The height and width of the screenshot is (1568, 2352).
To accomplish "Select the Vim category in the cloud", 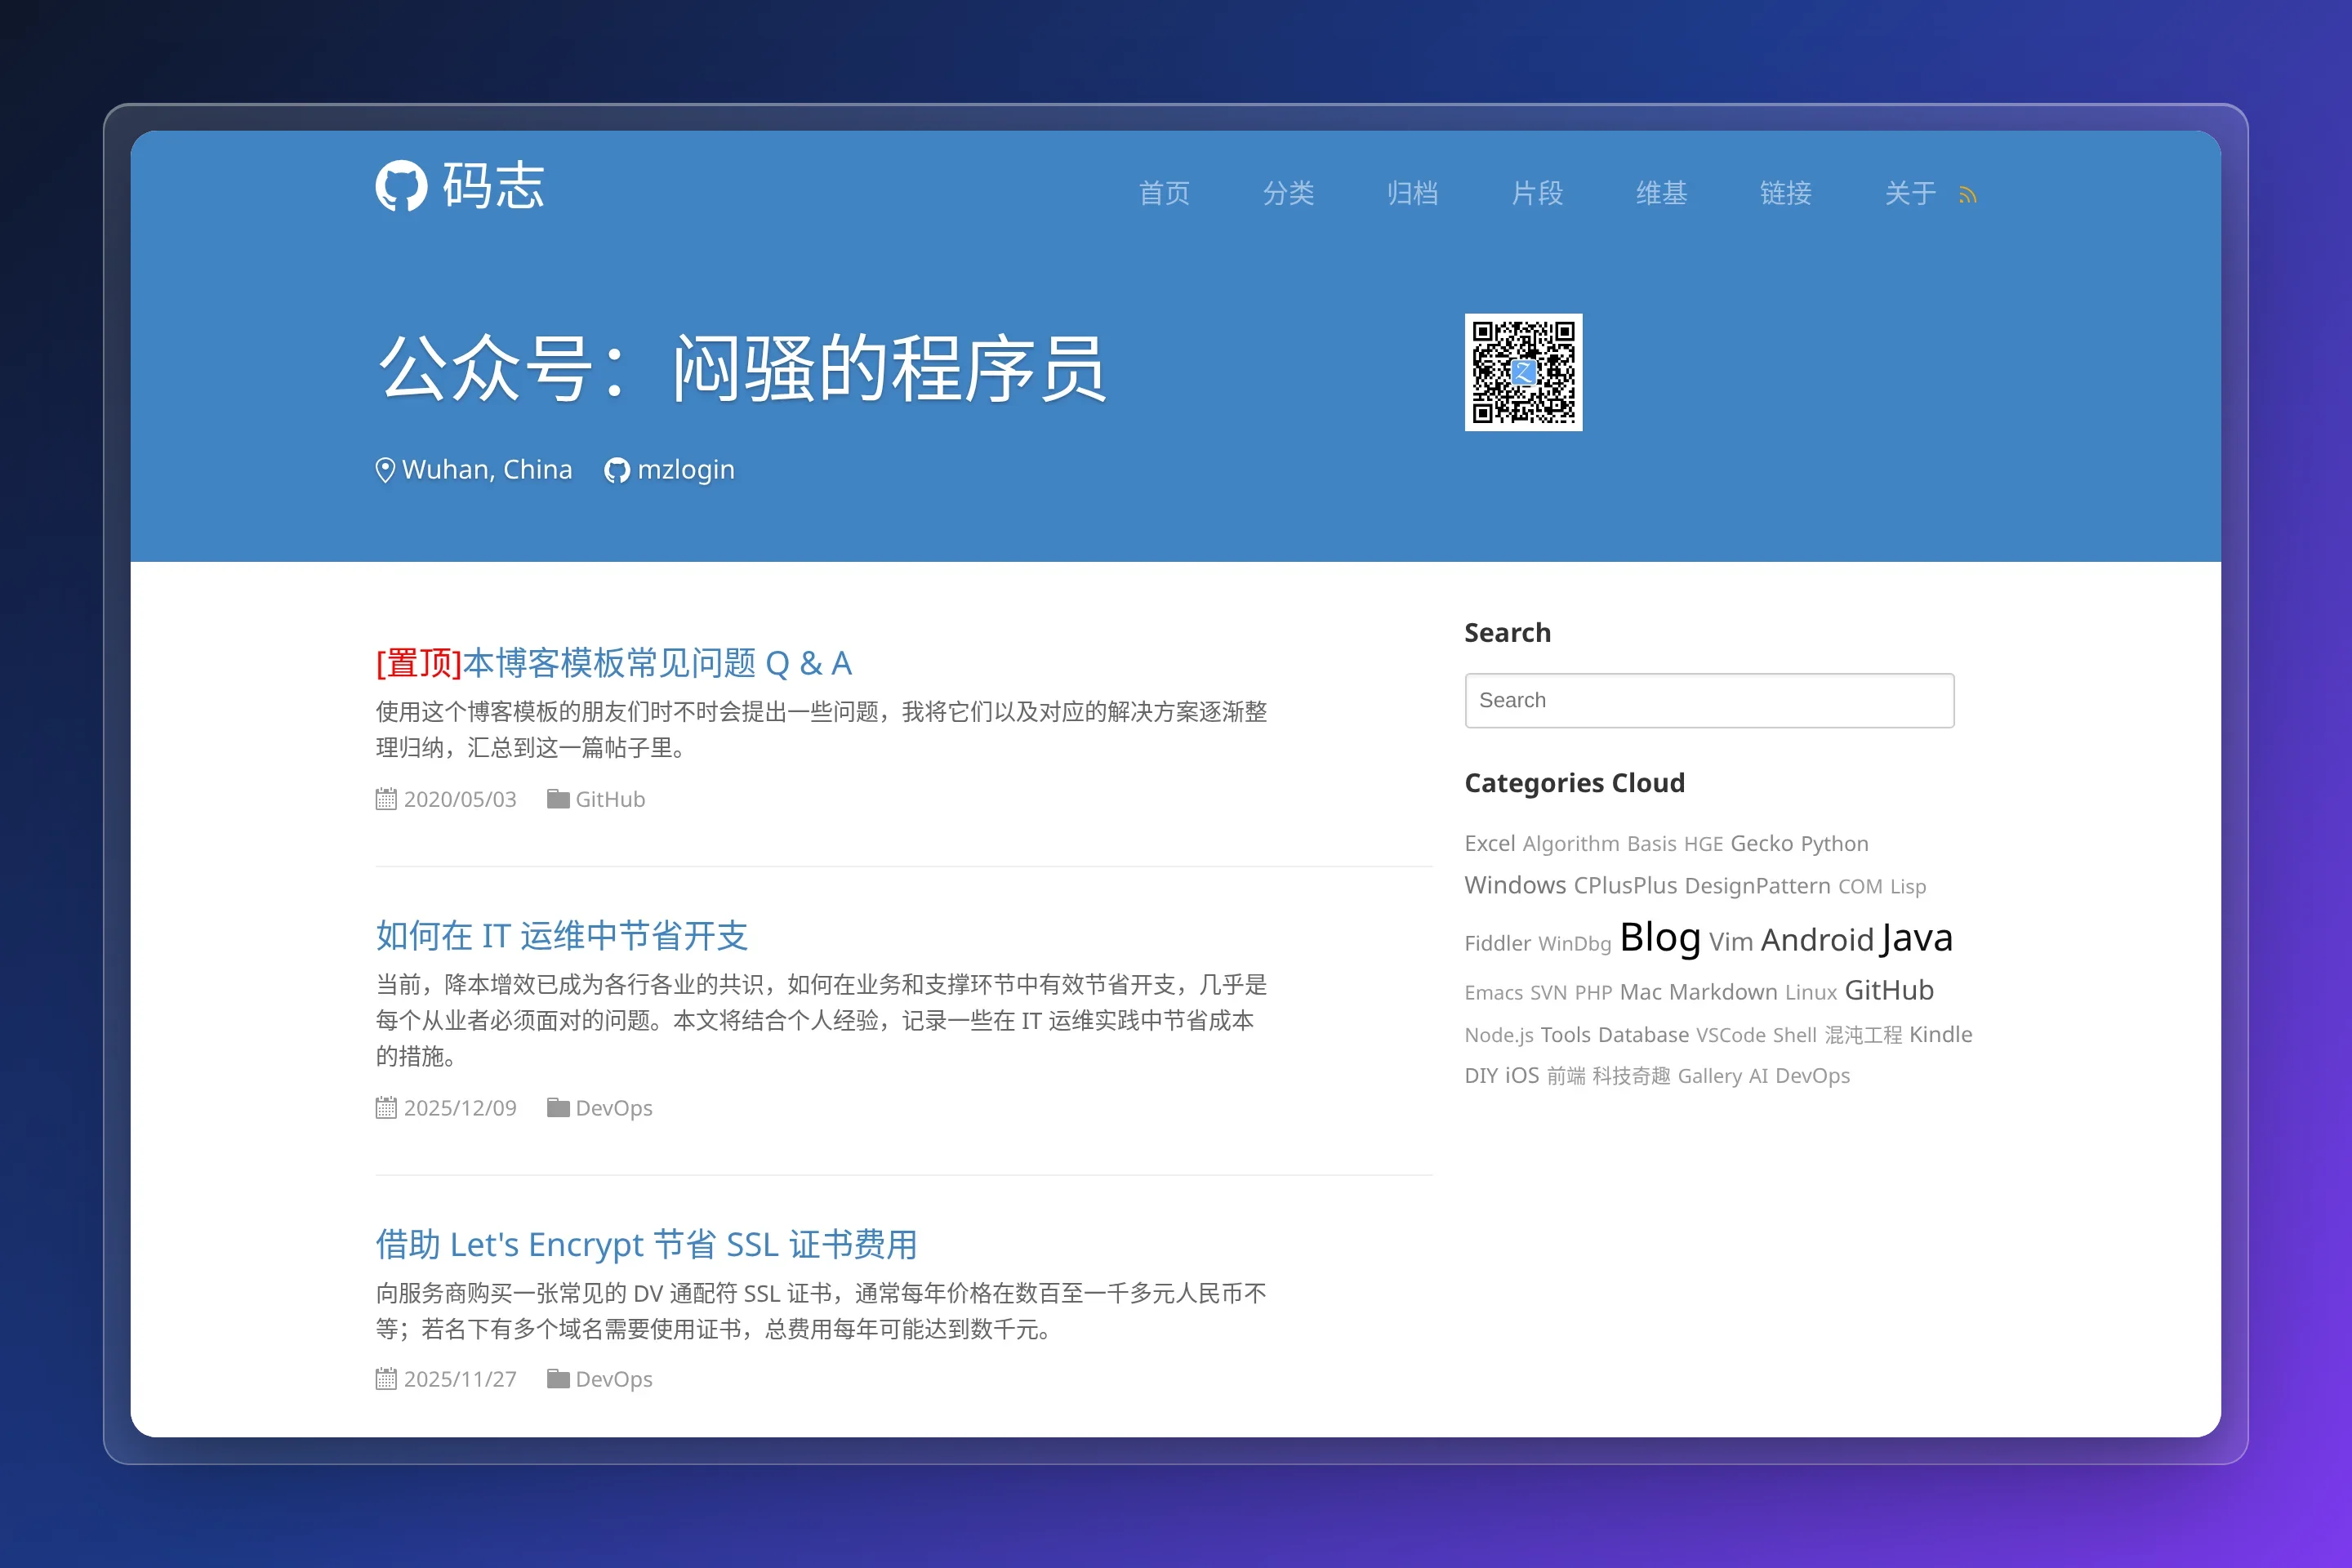I will [x=1731, y=942].
